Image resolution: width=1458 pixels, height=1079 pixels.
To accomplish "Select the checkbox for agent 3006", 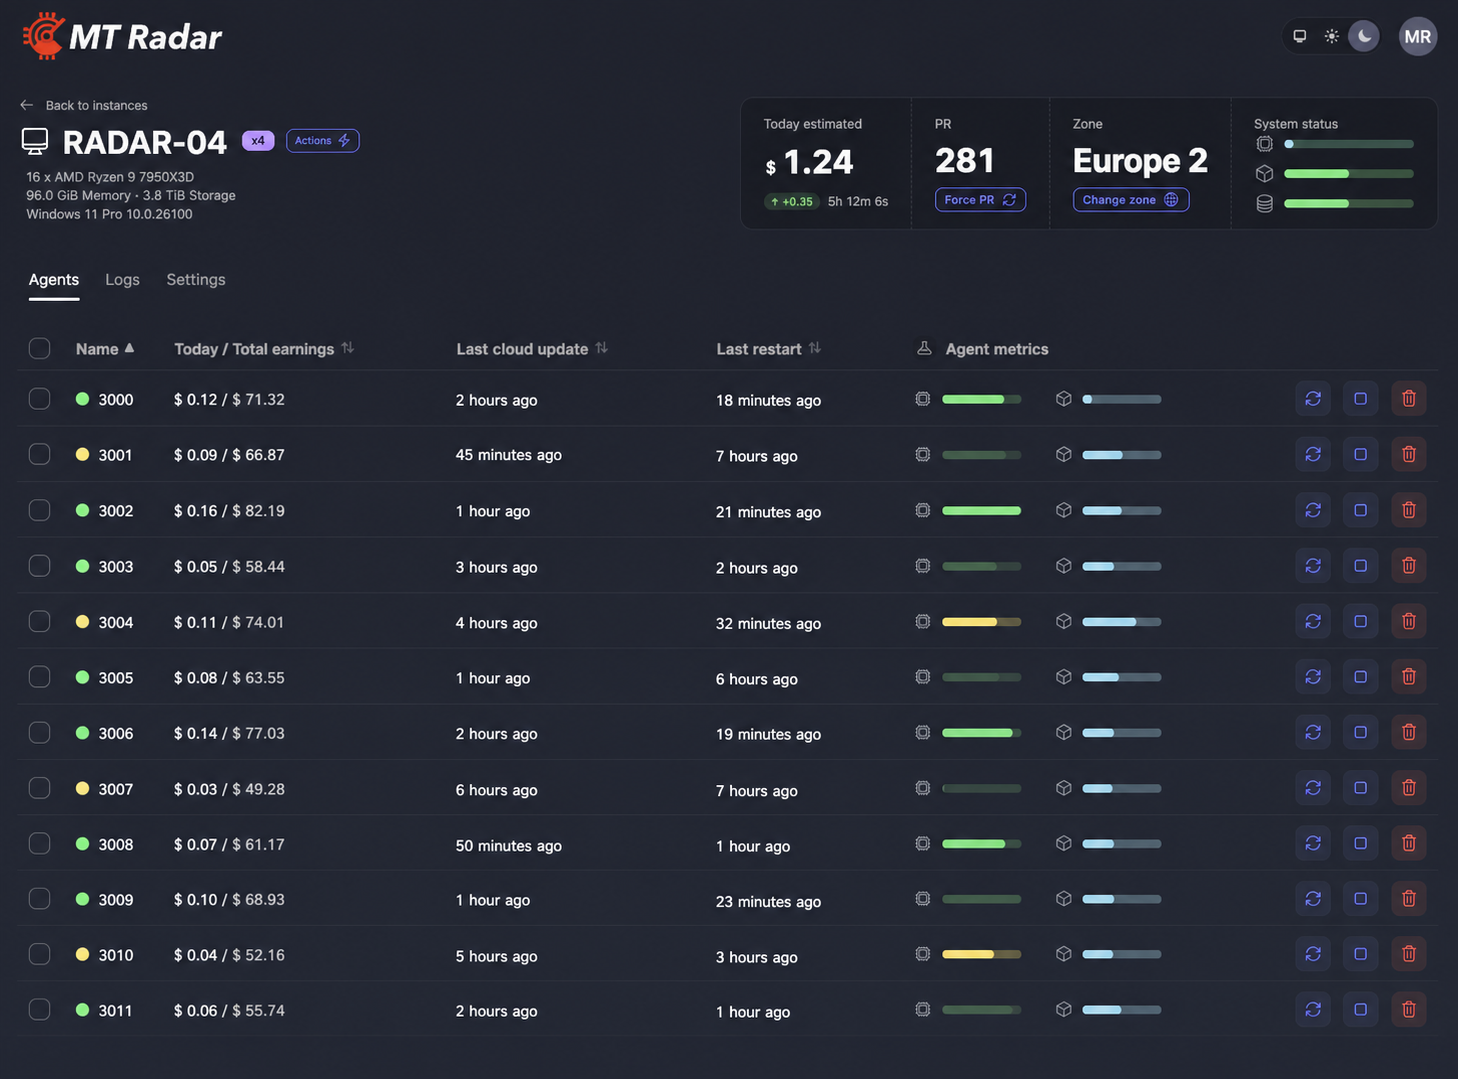I will point(39,732).
